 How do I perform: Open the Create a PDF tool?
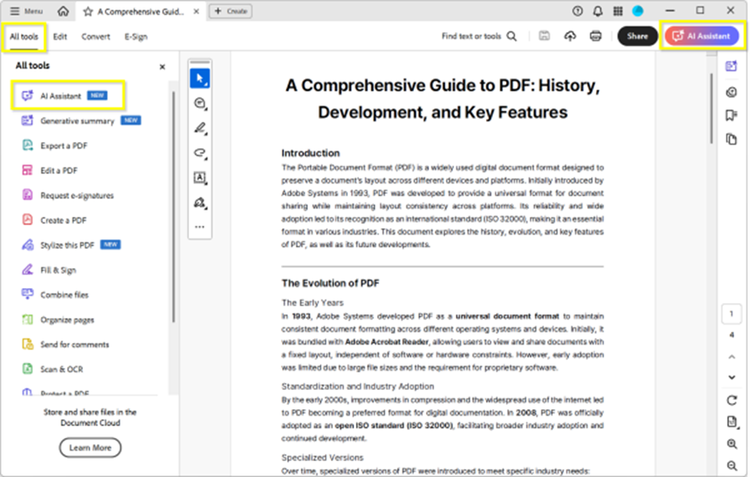(54, 220)
